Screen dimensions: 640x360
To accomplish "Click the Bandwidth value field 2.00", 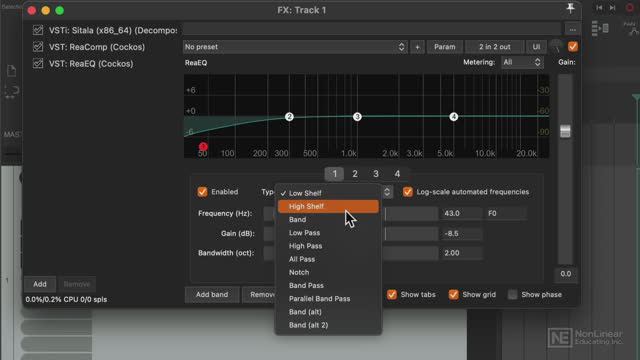I will tap(461, 253).
